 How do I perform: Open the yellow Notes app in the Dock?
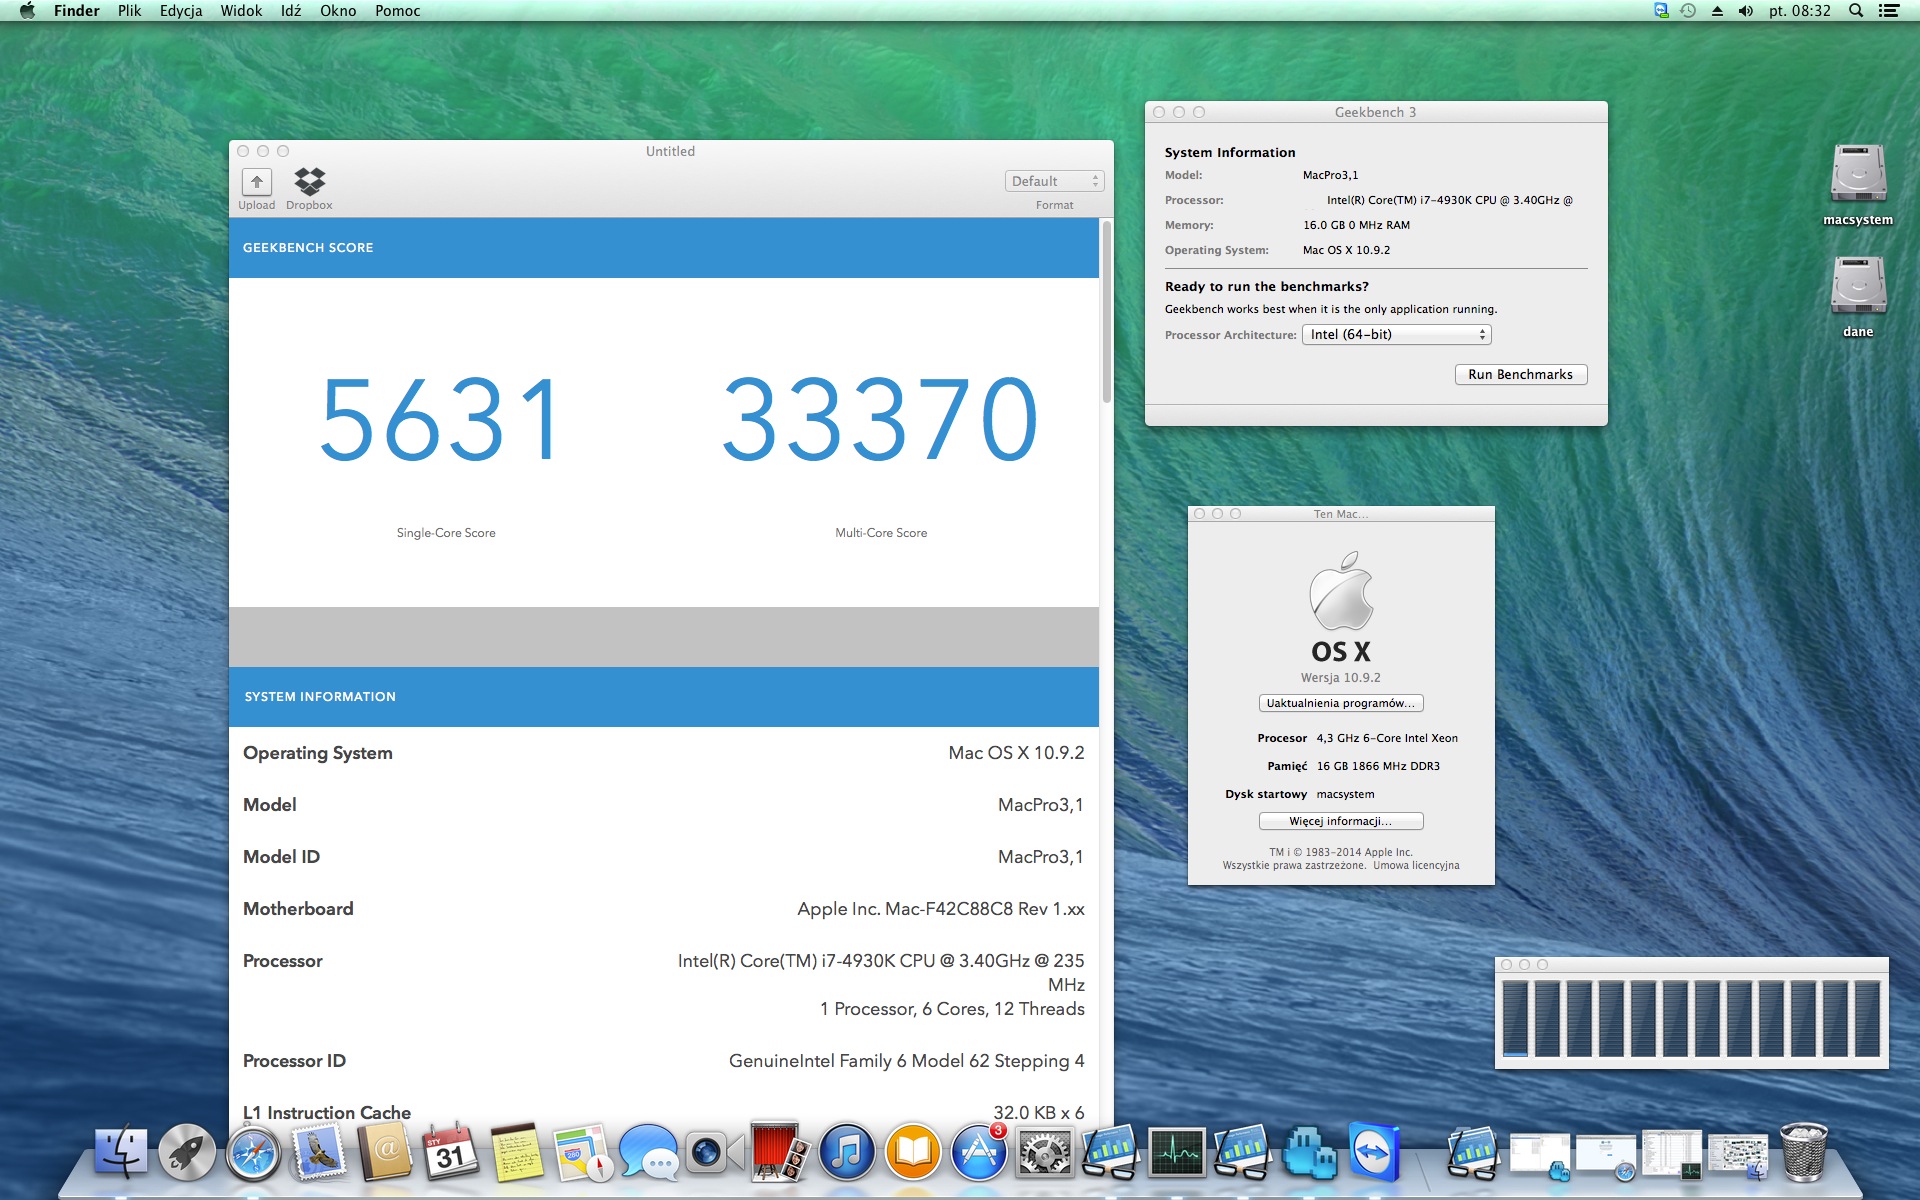tap(517, 1152)
